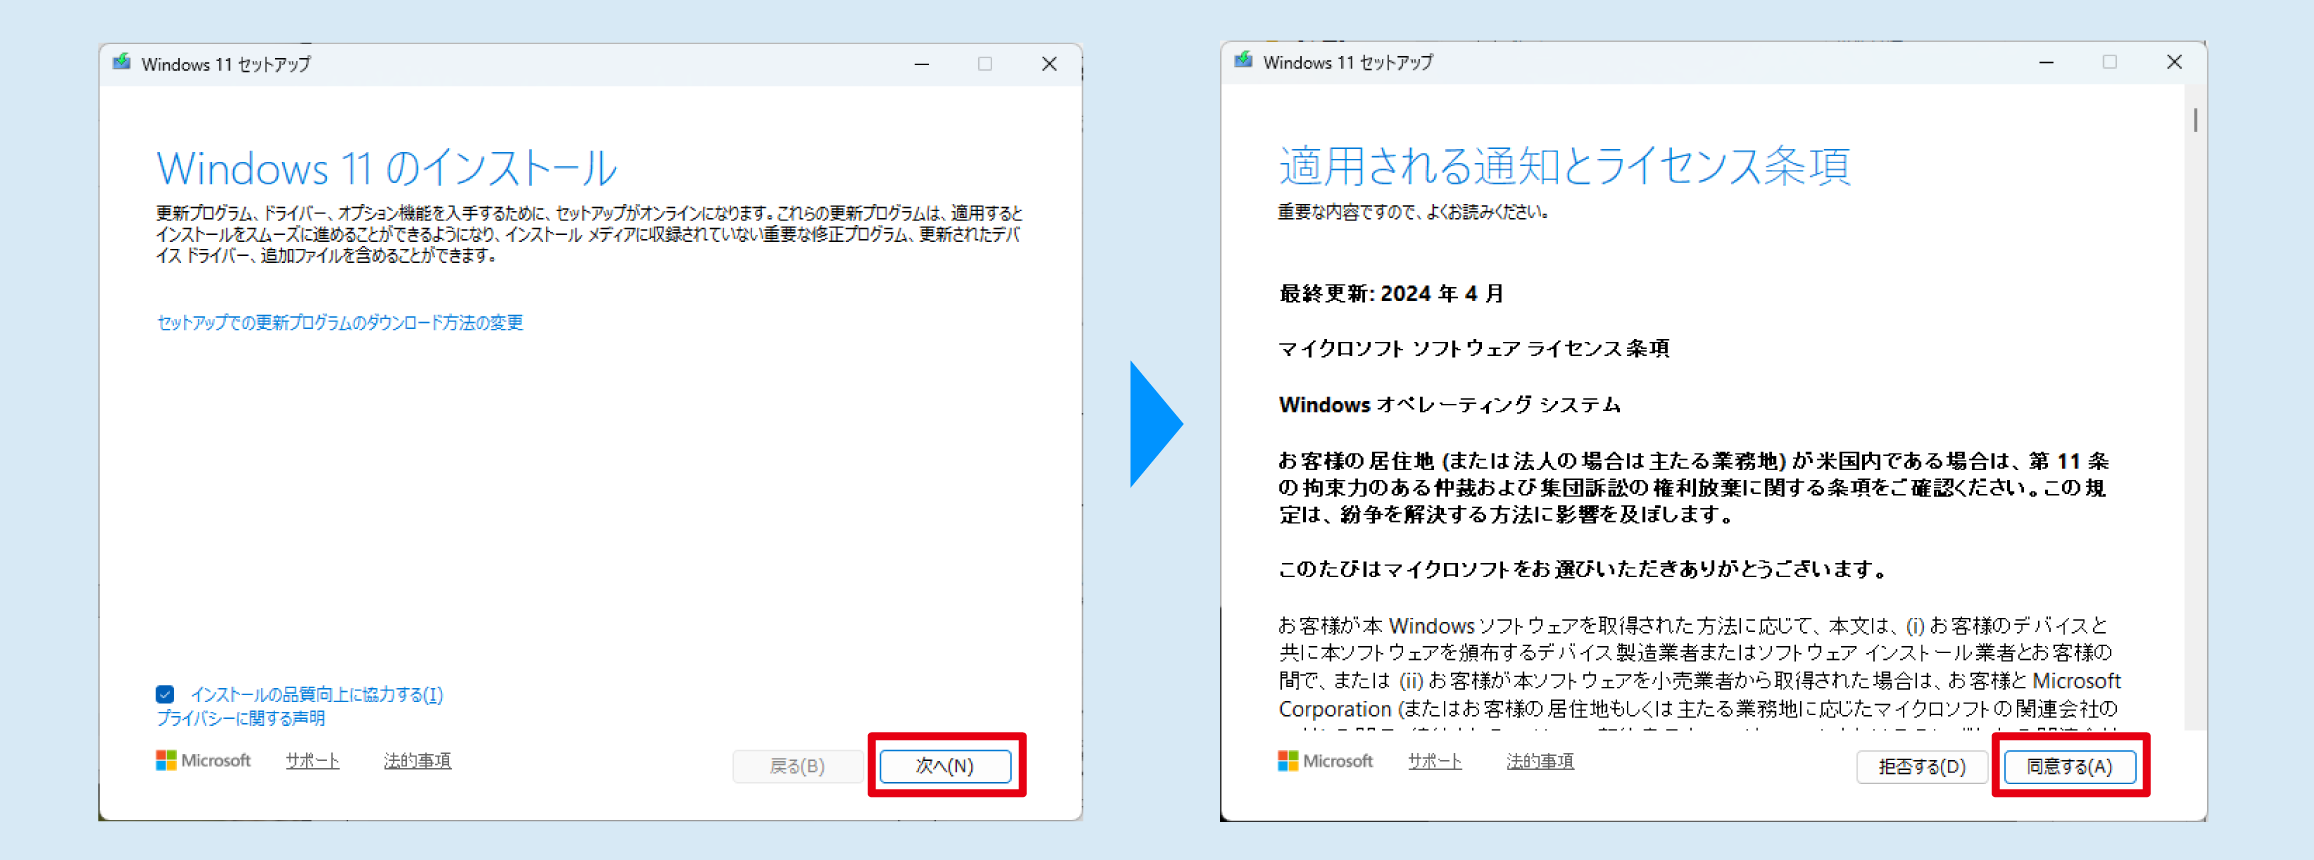
Task: Click the 最終更新: 2024 年 4 月 text
Action: click(x=1392, y=294)
